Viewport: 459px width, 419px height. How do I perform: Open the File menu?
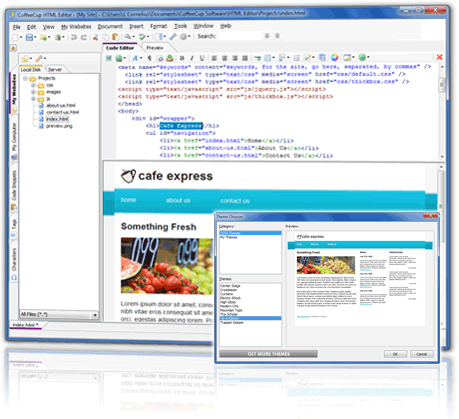point(16,27)
